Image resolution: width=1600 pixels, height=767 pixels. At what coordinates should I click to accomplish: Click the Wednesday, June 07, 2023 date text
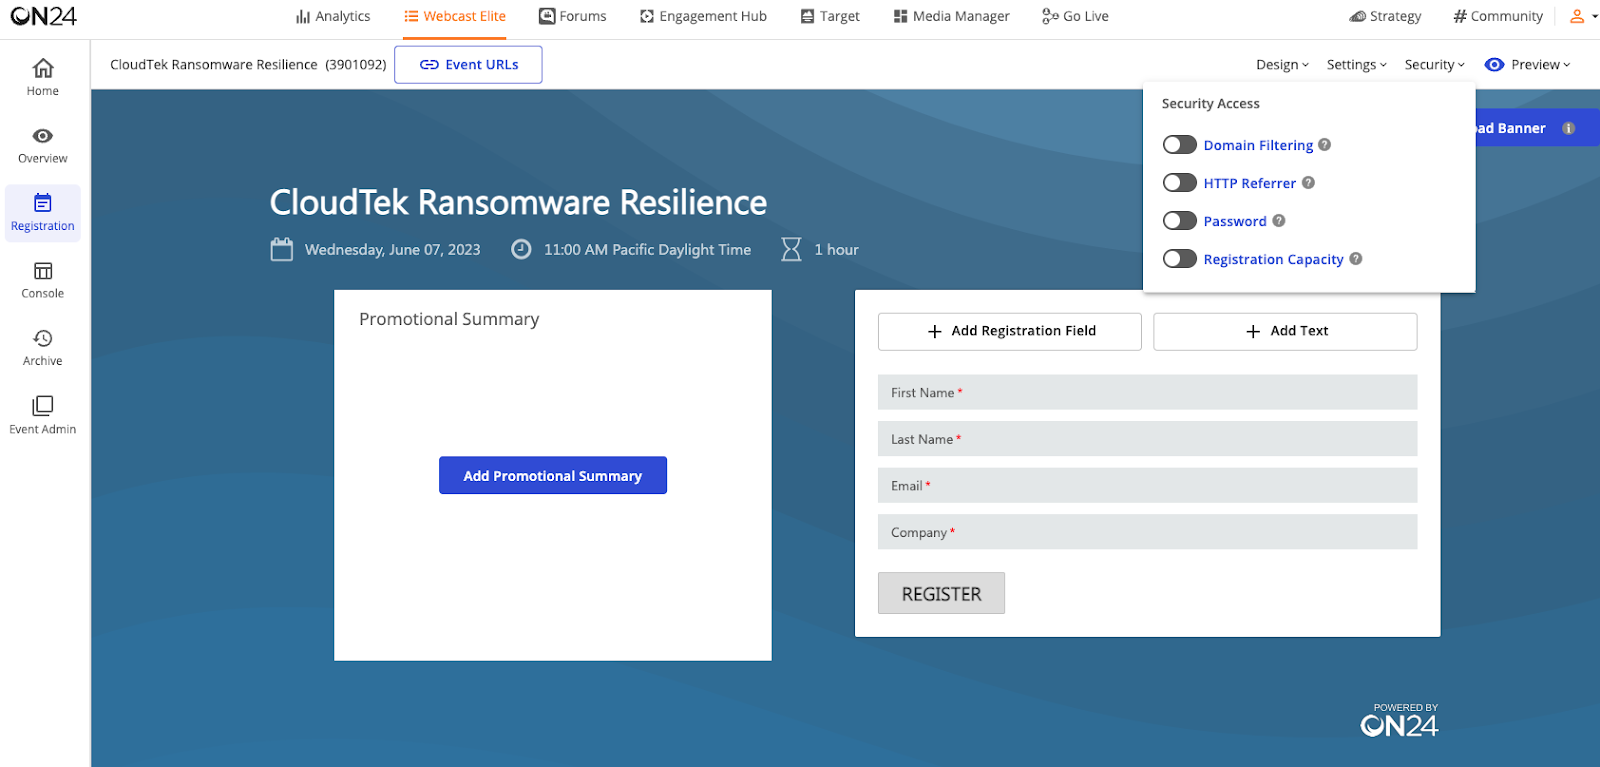click(x=392, y=250)
